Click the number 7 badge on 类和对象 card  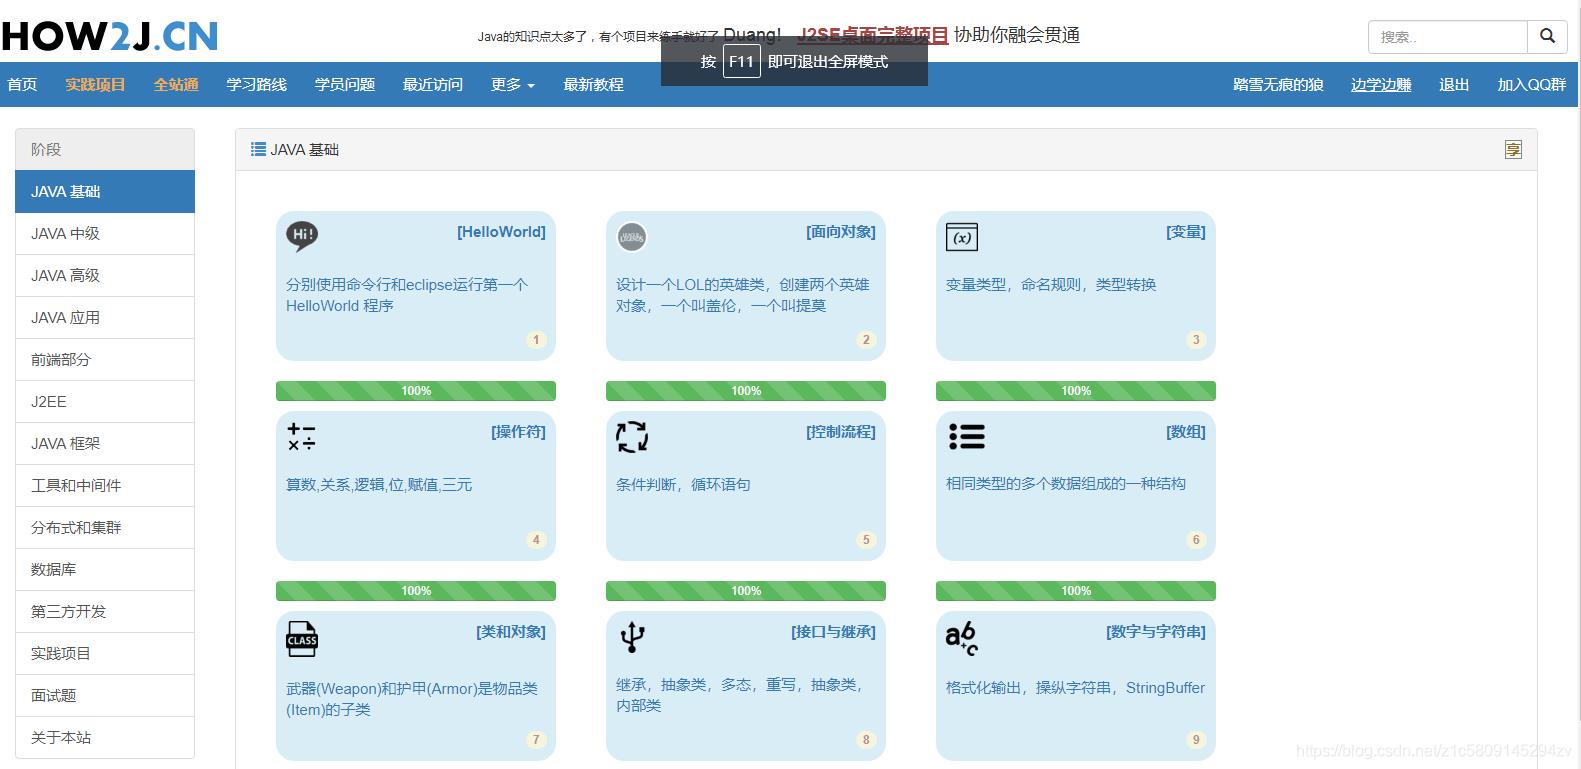tap(536, 740)
